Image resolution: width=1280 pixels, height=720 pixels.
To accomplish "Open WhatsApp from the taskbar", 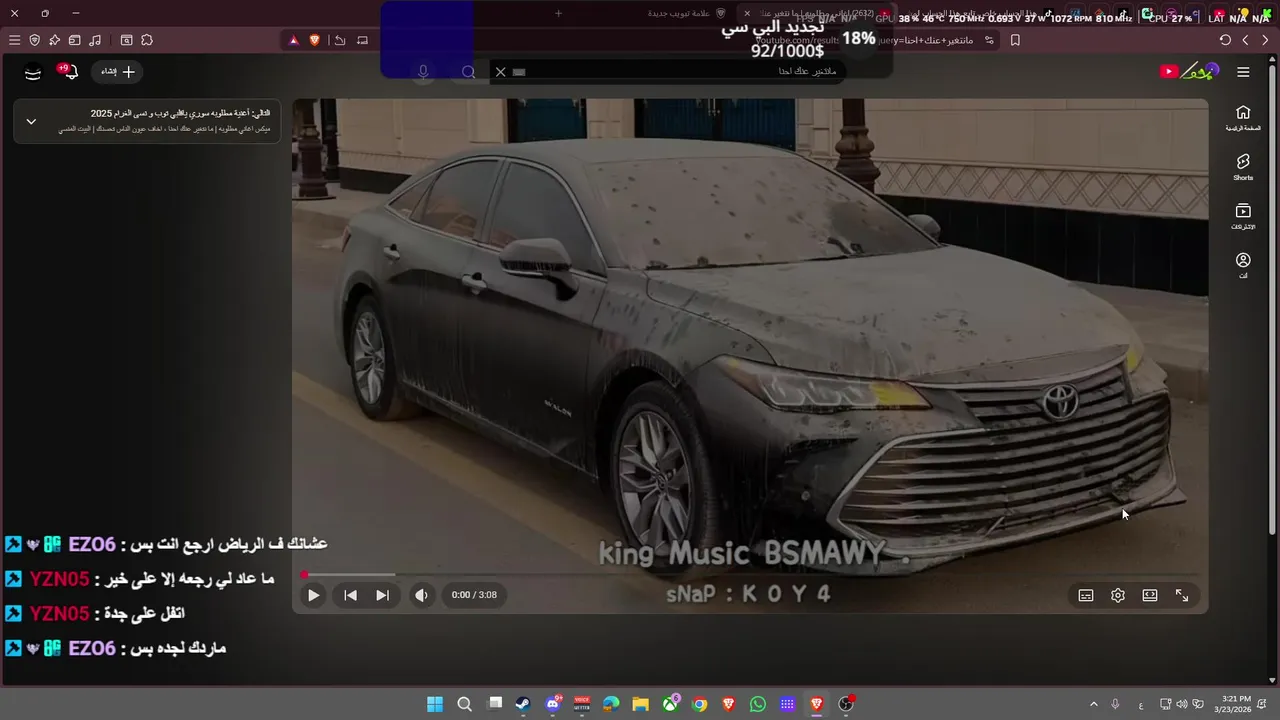I will (758, 704).
